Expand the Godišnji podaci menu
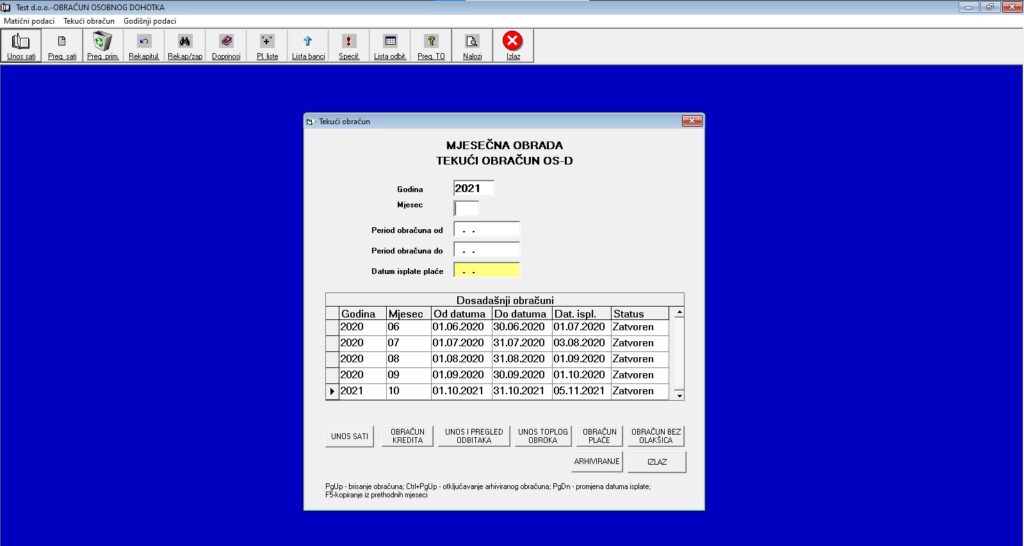 tap(150, 20)
